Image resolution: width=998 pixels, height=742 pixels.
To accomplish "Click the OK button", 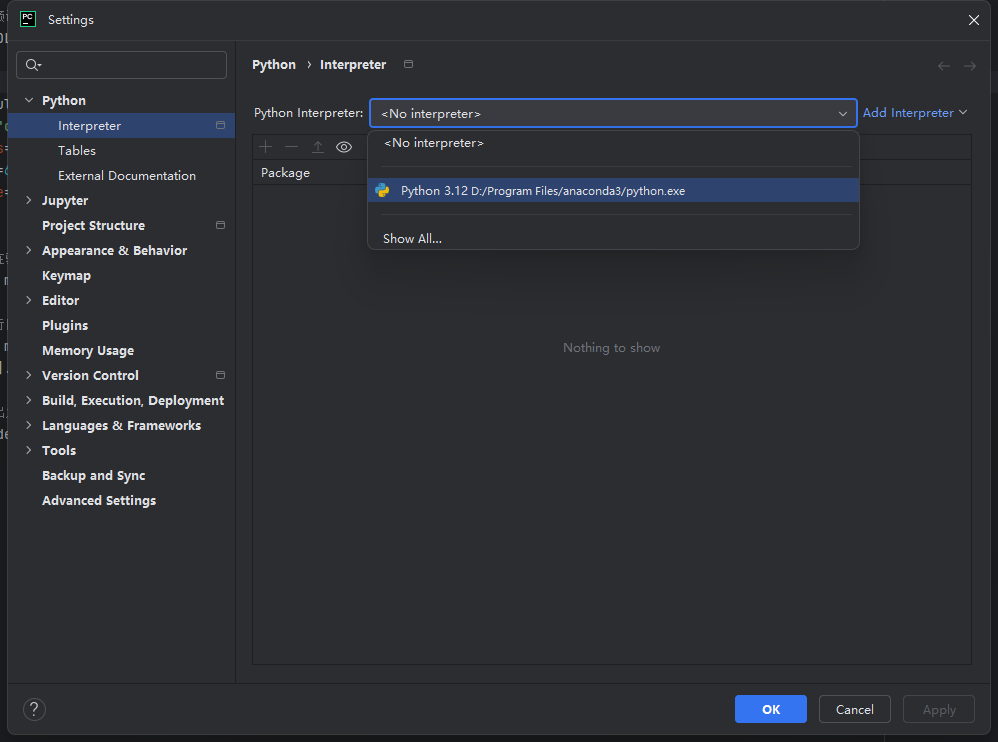I will [770, 709].
